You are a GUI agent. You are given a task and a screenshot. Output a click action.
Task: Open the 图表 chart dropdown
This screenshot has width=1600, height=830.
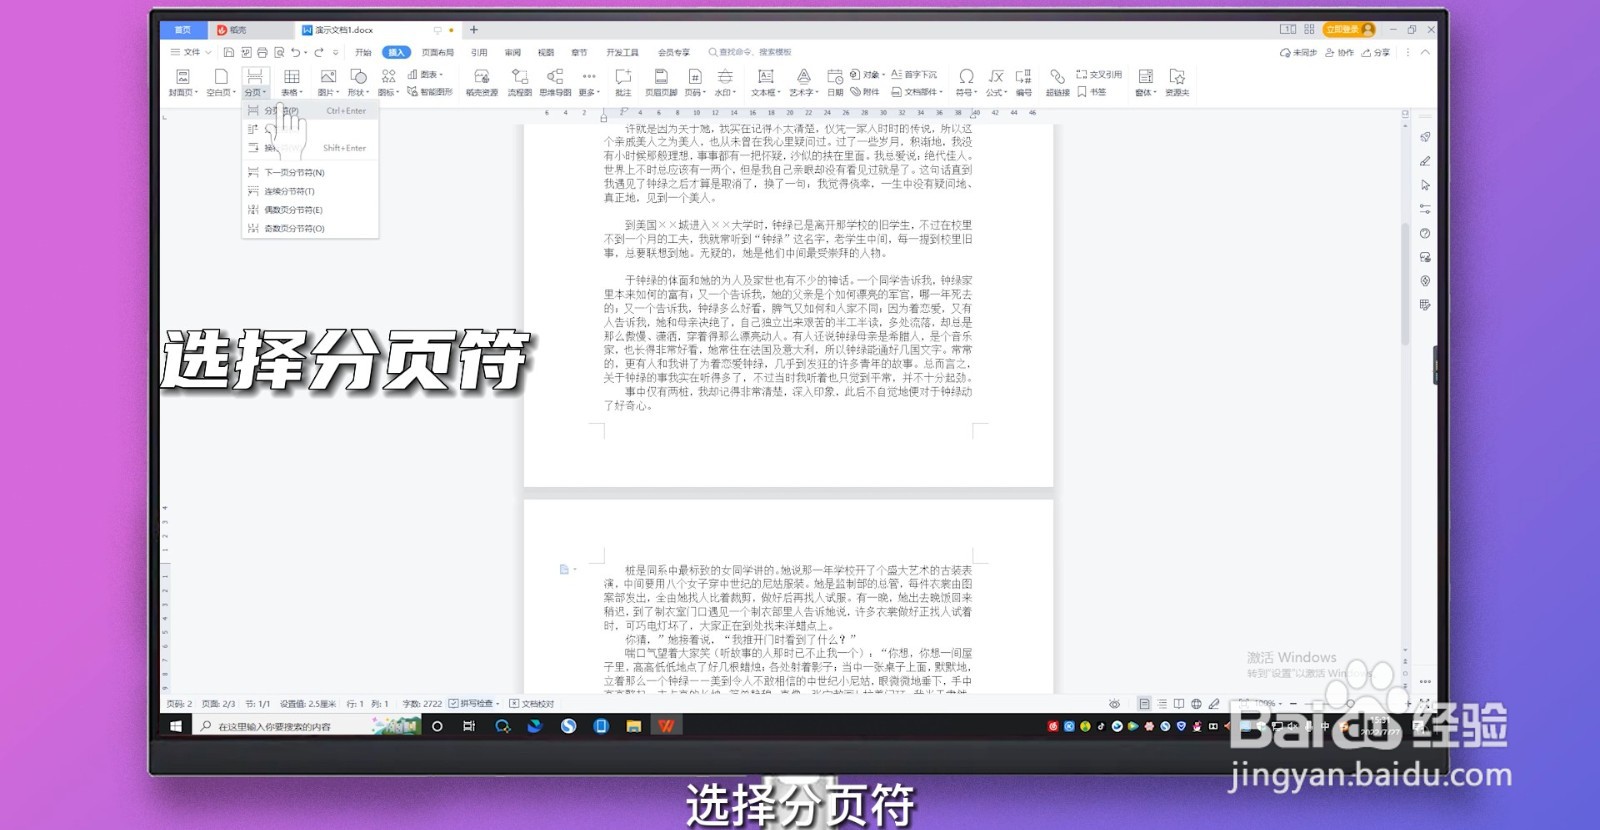(425, 74)
